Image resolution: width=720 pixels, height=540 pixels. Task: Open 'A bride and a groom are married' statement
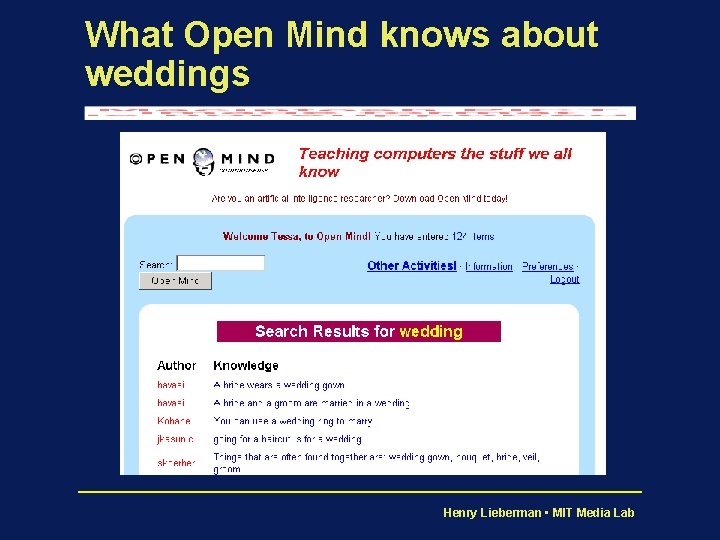click(x=311, y=403)
